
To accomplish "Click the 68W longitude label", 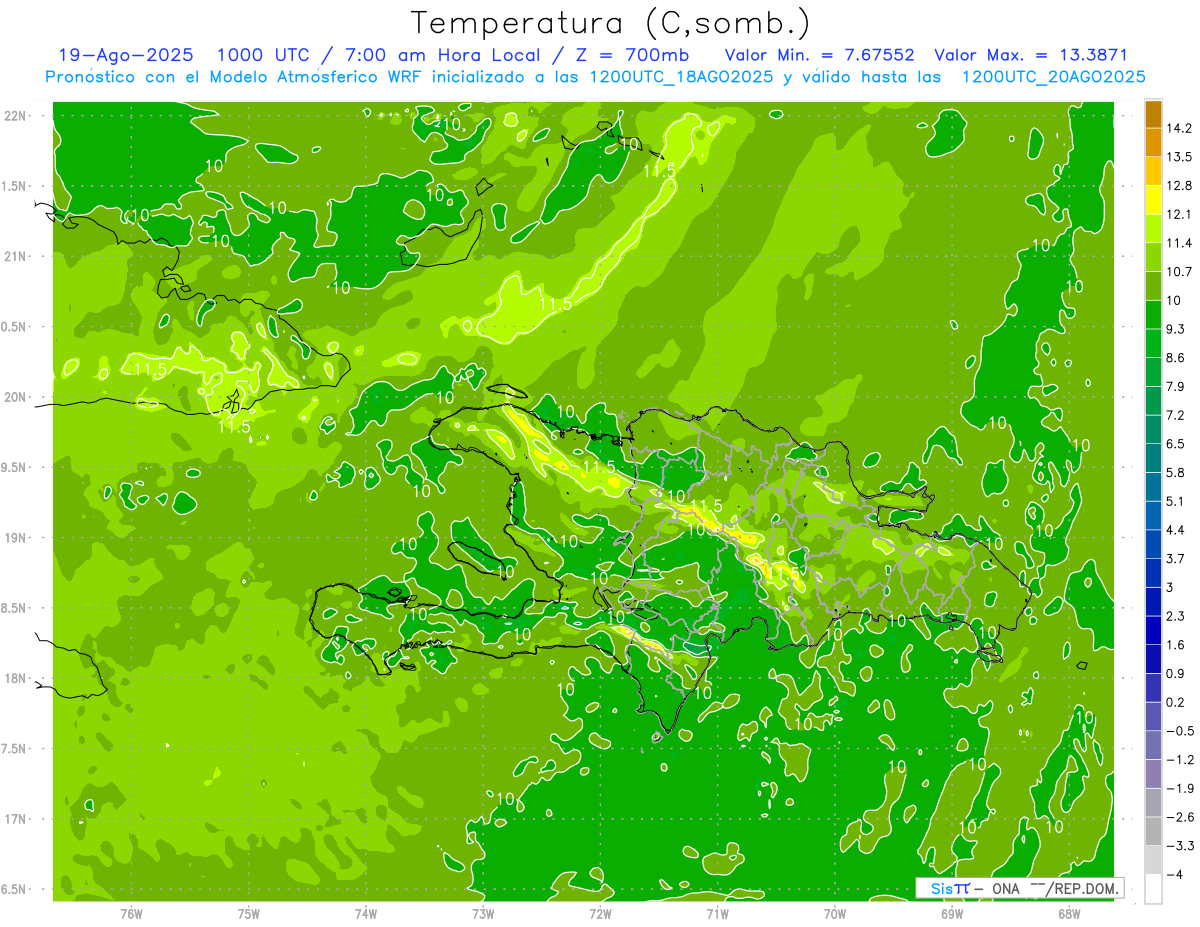I will pos(1068,914).
